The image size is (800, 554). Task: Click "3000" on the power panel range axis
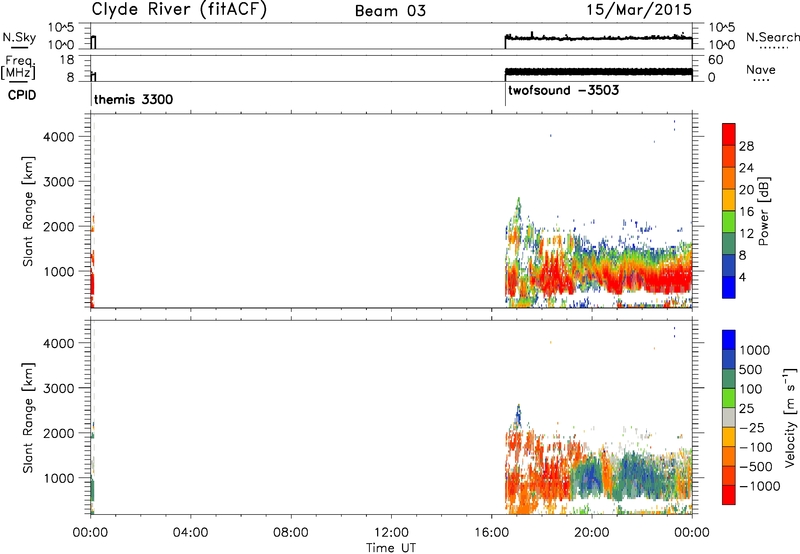pos(59,182)
